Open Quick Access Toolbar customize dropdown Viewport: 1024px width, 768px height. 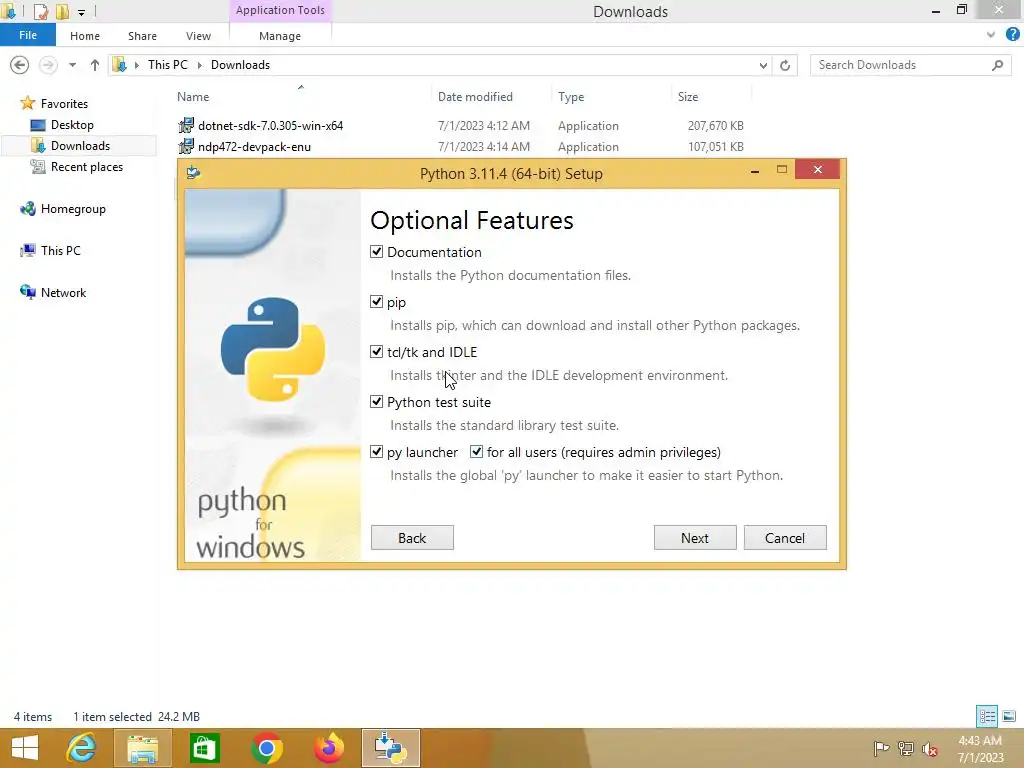coord(82,12)
